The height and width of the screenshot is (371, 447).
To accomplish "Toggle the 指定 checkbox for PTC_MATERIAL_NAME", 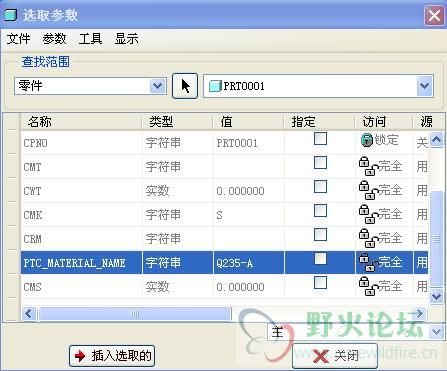I will point(320,259).
